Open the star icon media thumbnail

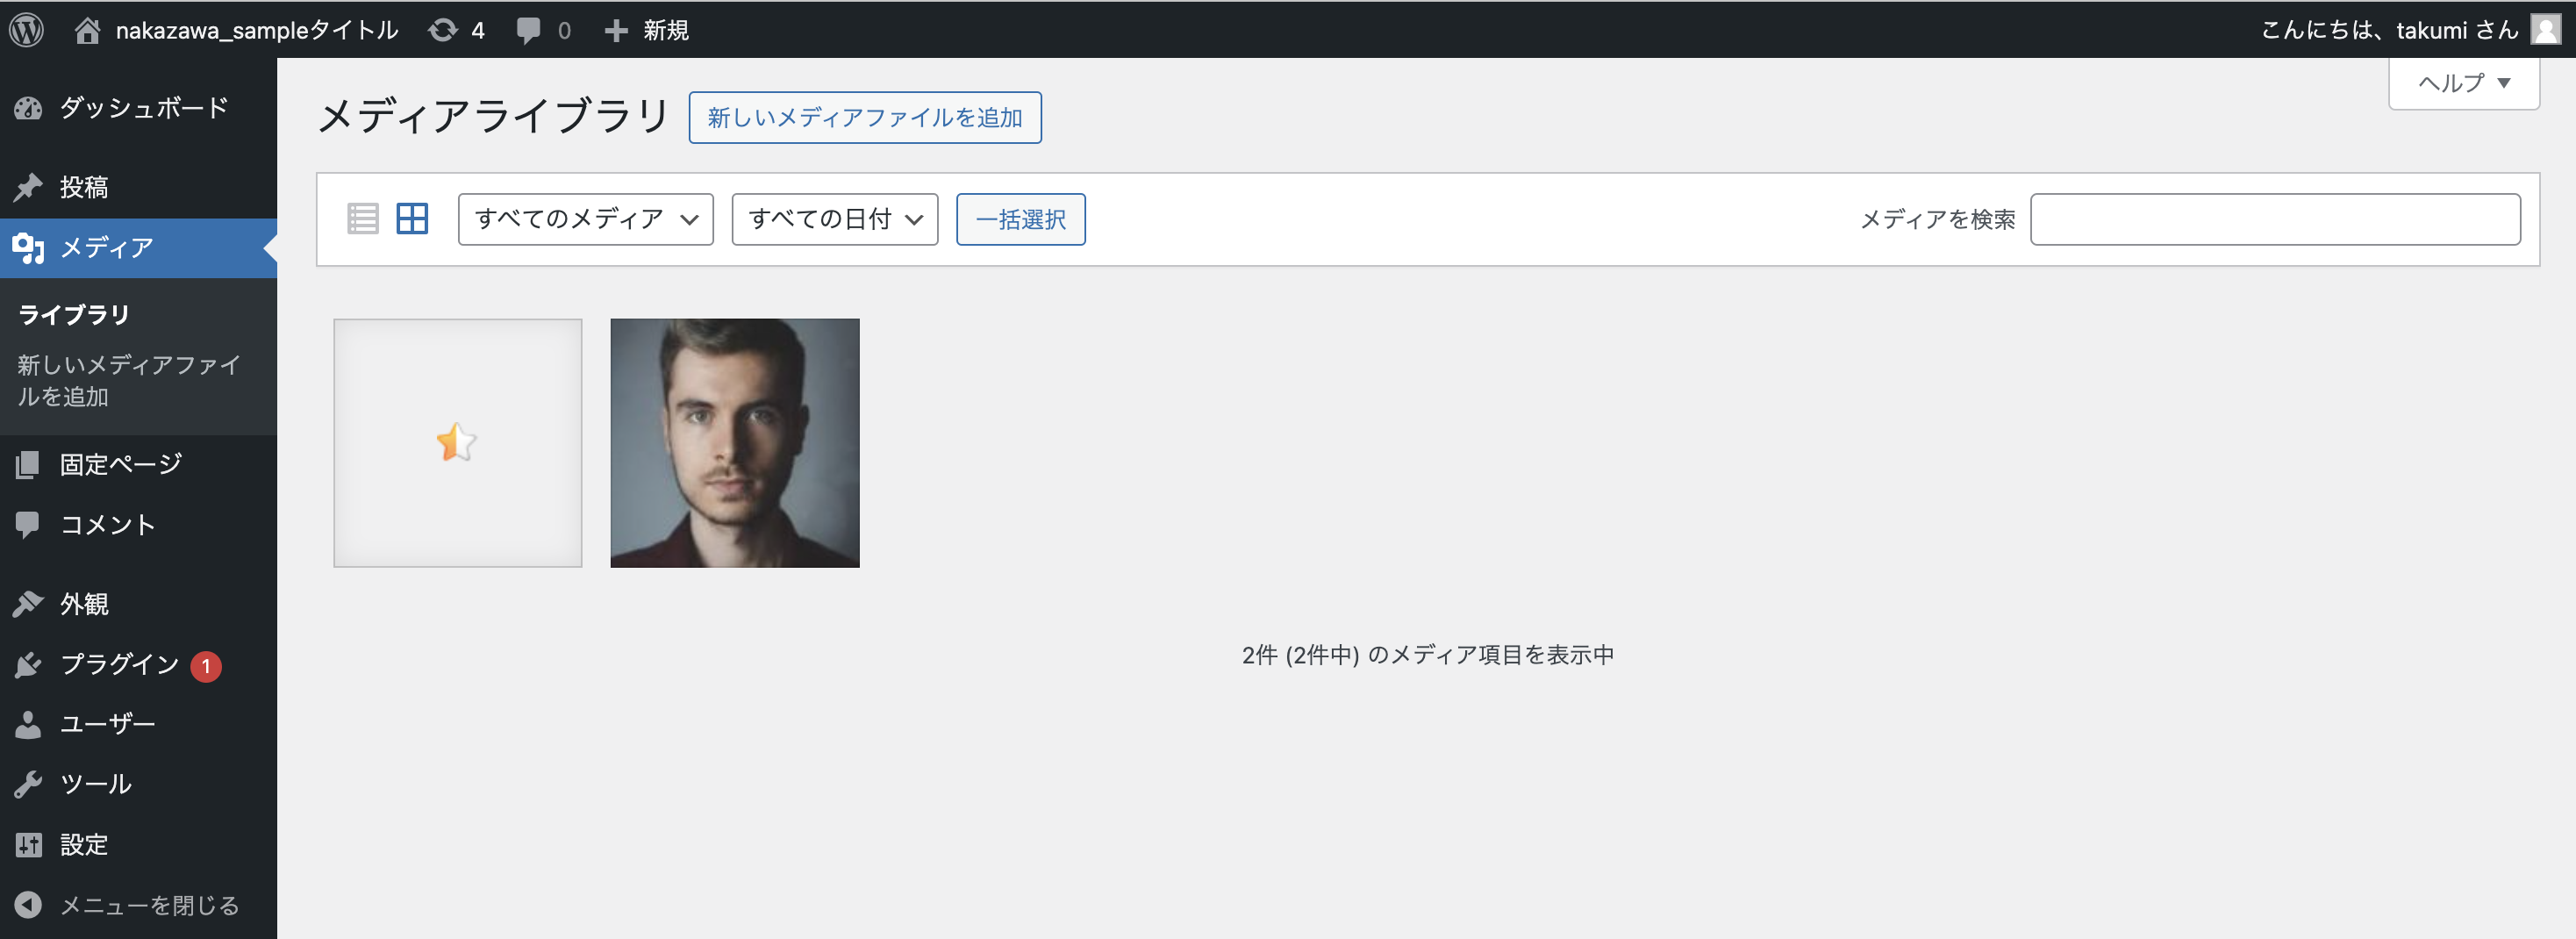458,443
